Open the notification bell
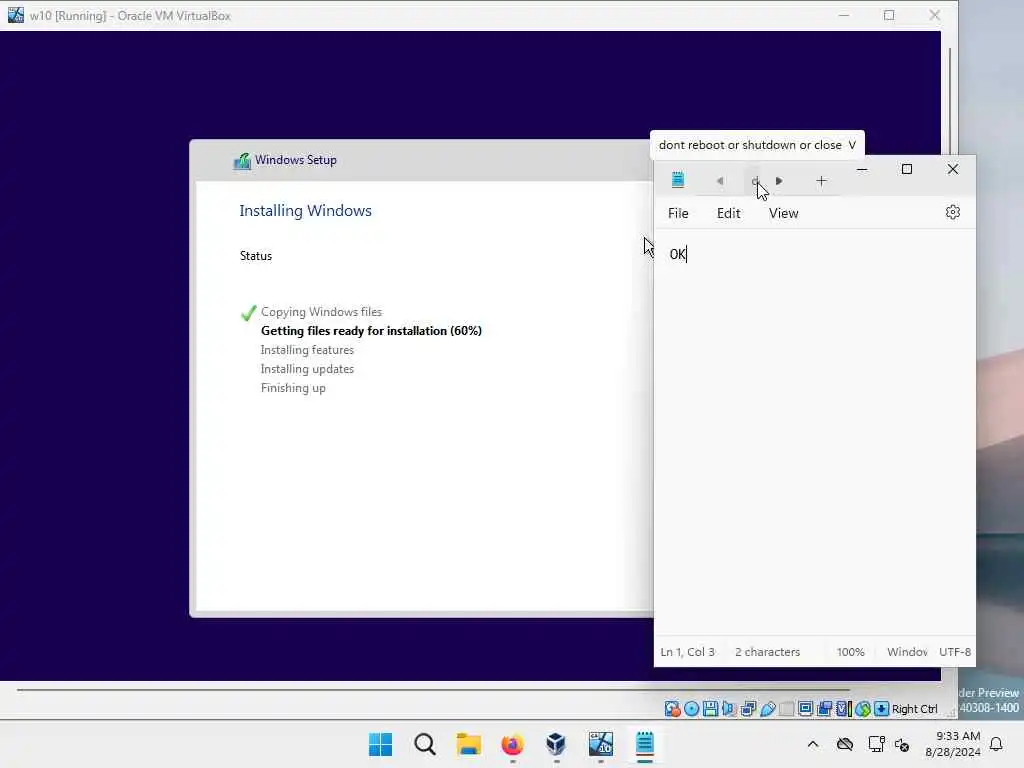The image size is (1024, 768). (997, 744)
